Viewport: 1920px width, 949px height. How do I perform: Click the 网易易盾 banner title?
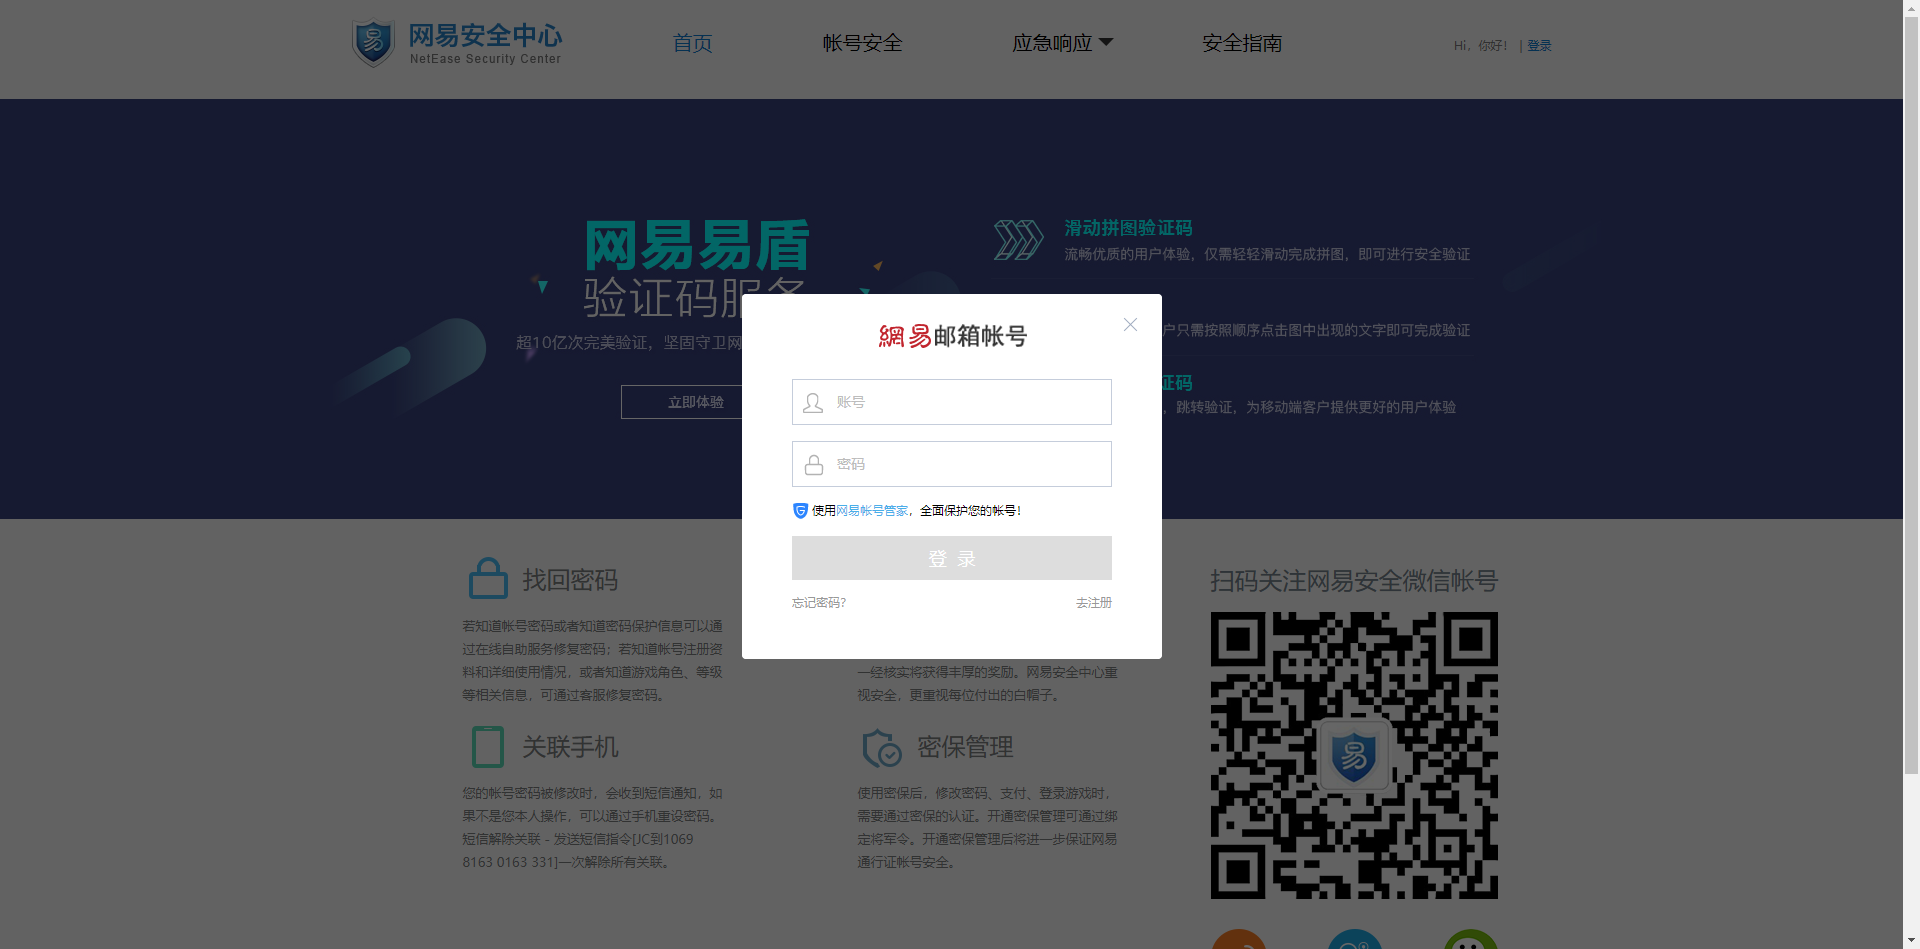[696, 246]
